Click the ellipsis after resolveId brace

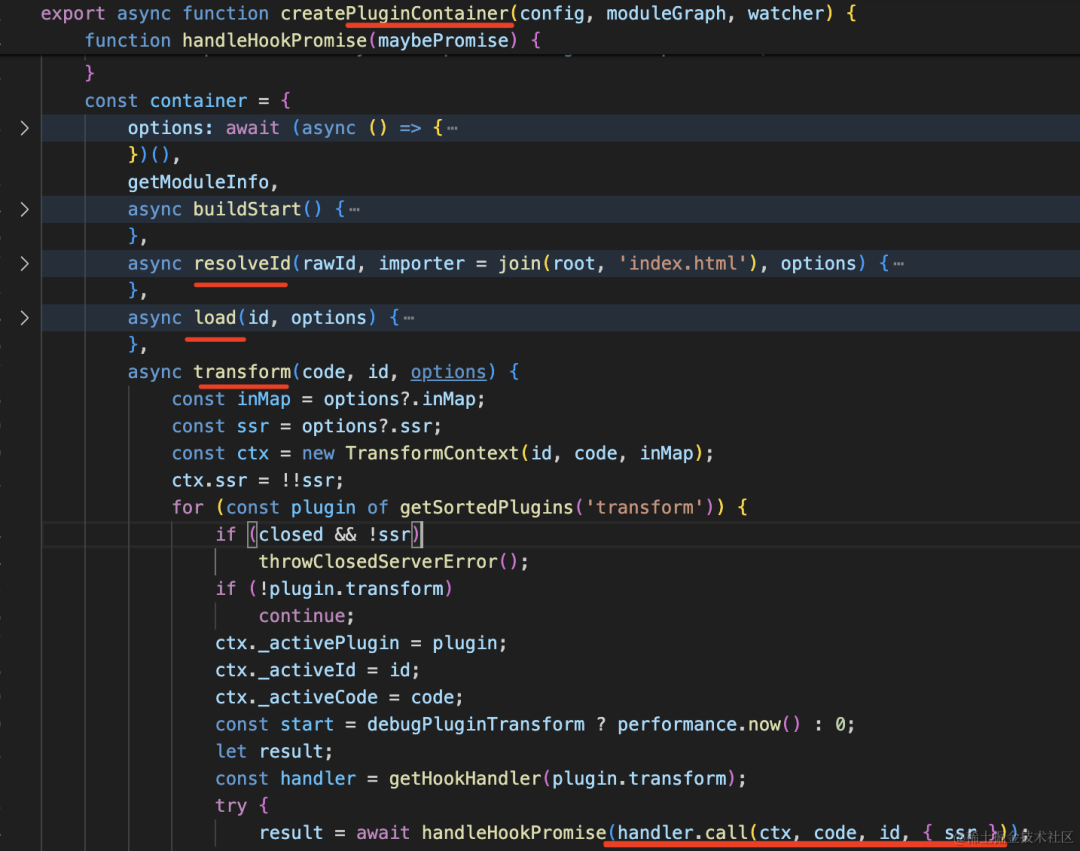click(898, 264)
